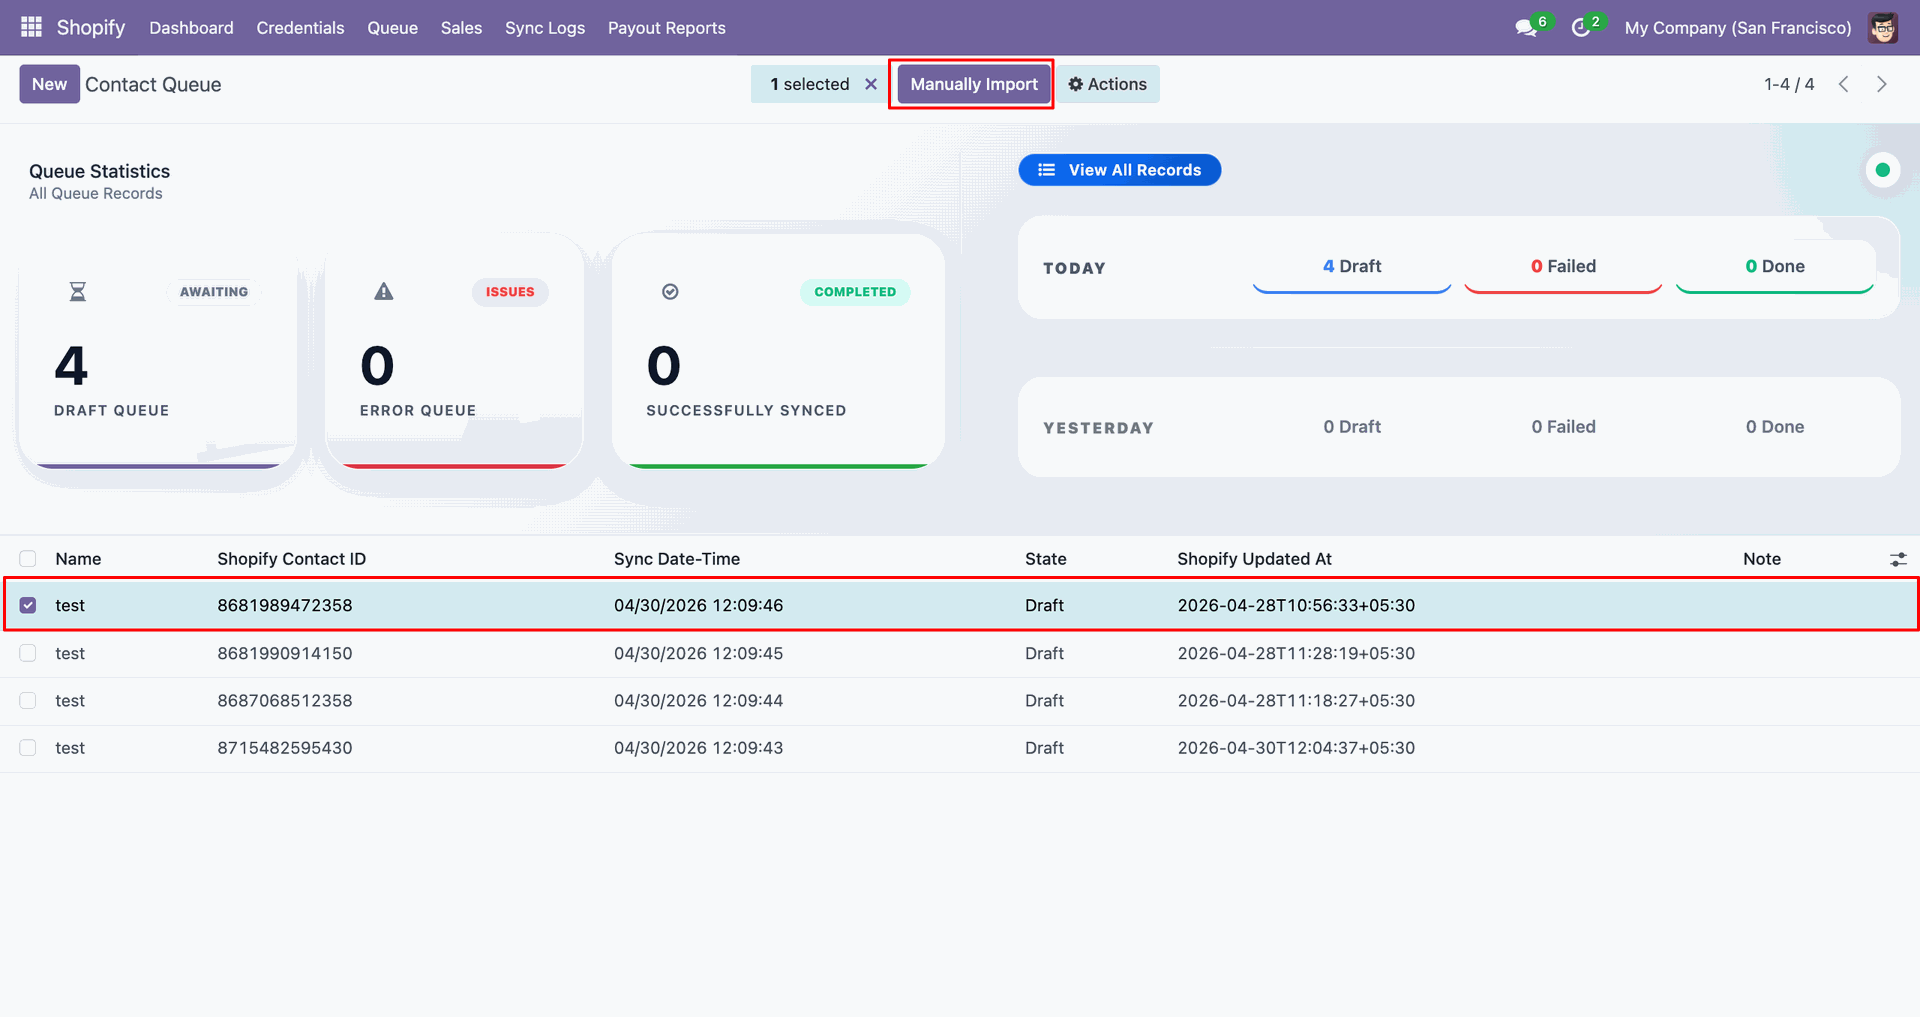
Task: Clear the selection with the X icon
Action: (x=871, y=84)
